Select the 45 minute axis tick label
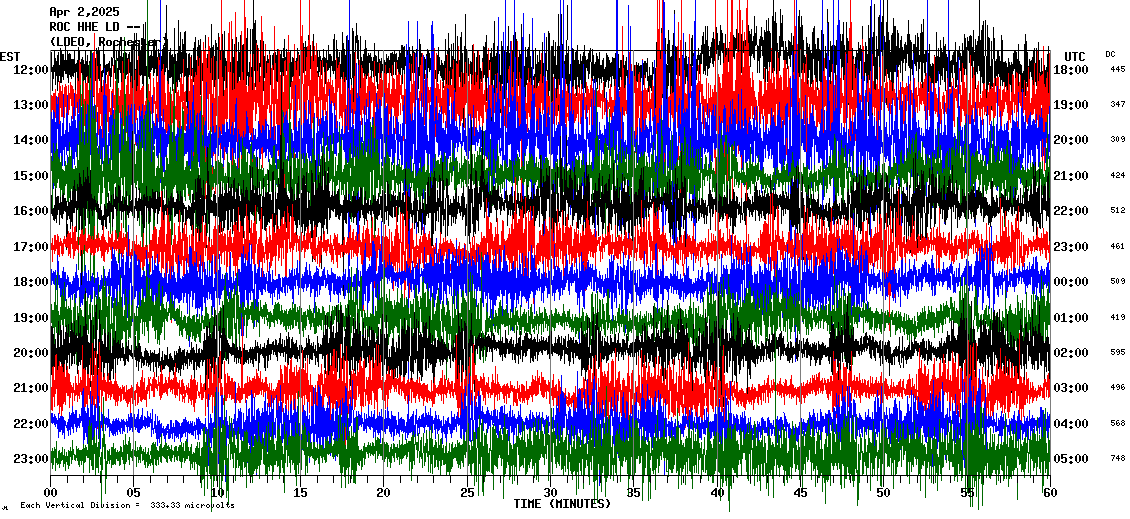Viewport: 1130px width, 519px height. [800, 493]
